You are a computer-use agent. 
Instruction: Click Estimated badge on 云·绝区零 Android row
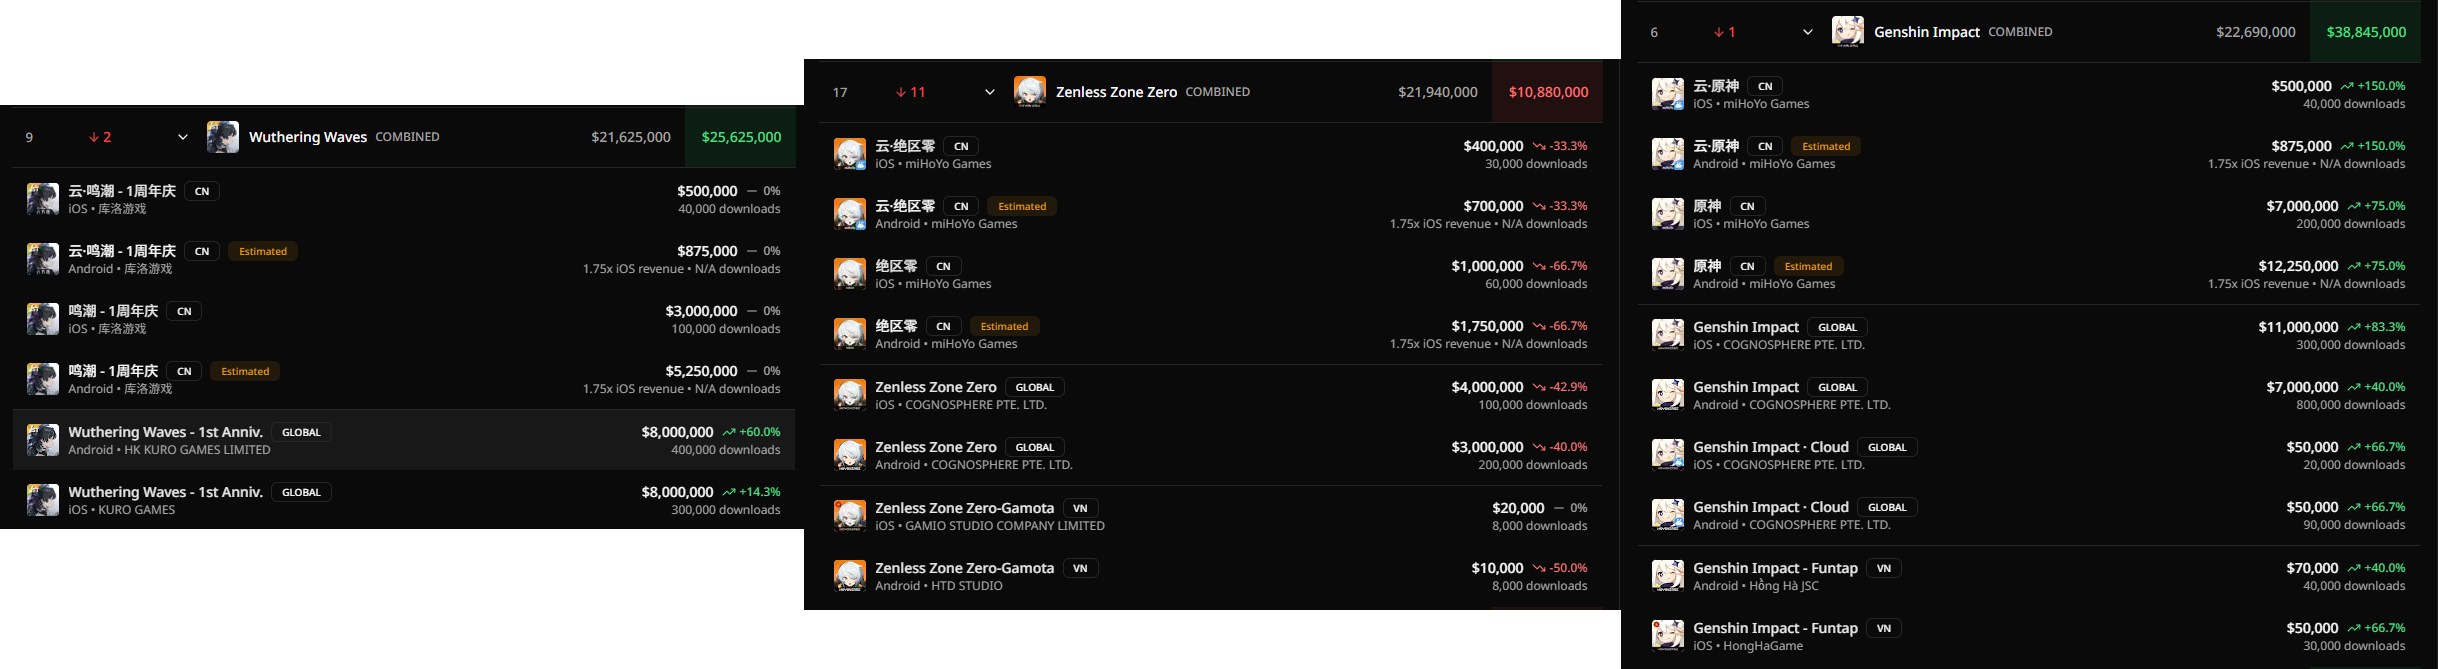[1022, 206]
